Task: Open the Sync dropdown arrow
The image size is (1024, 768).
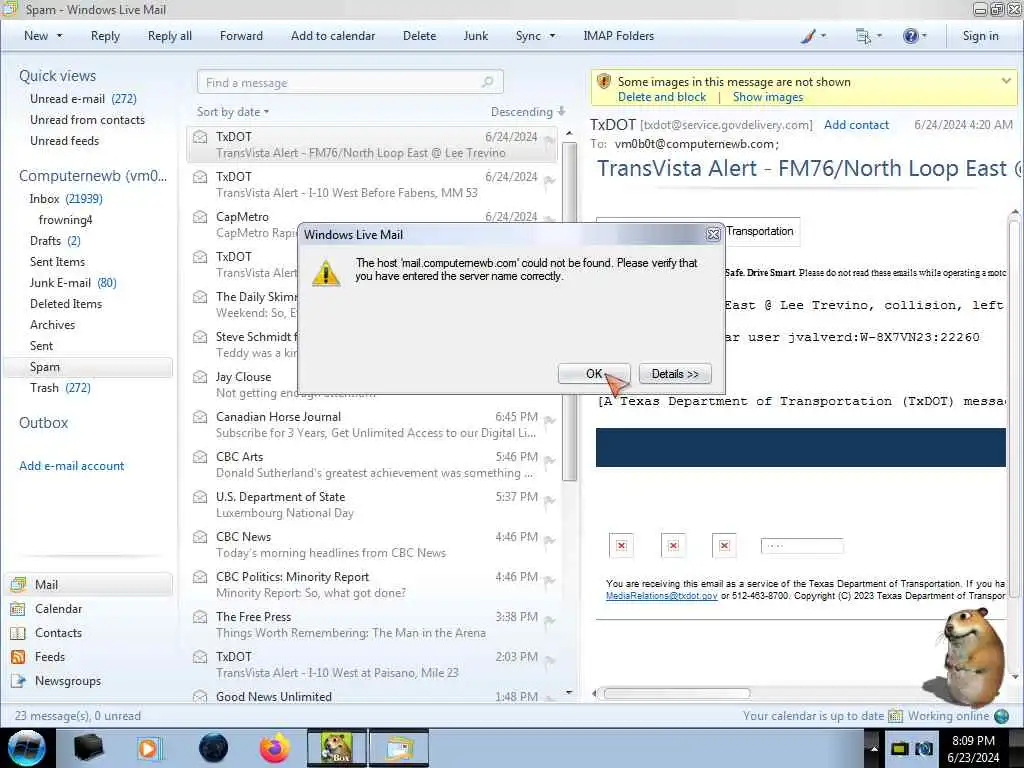Action: (552, 36)
